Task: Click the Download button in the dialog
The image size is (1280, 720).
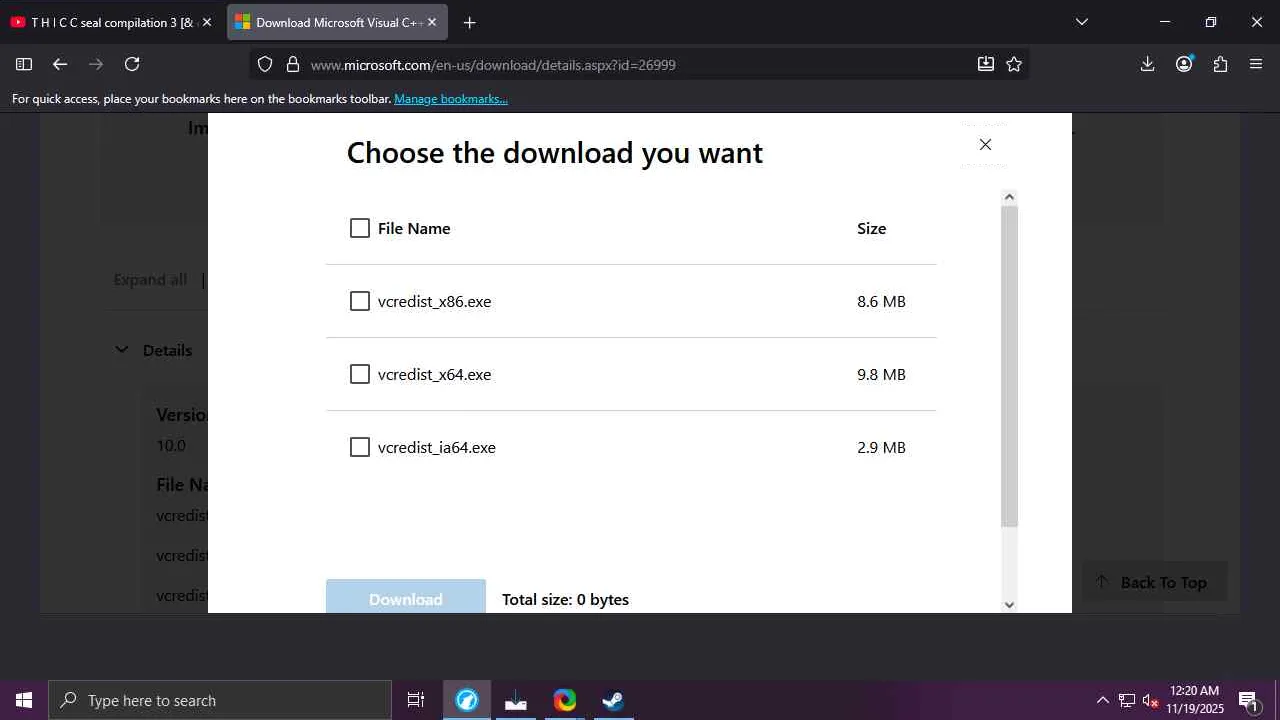Action: click(406, 597)
